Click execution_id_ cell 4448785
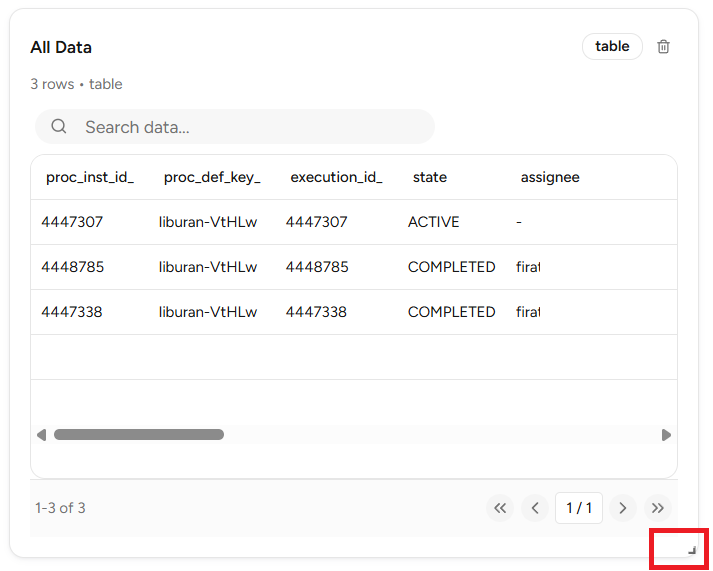The width and height of the screenshot is (713, 571). pyautogui.click(x=317, y=267)
